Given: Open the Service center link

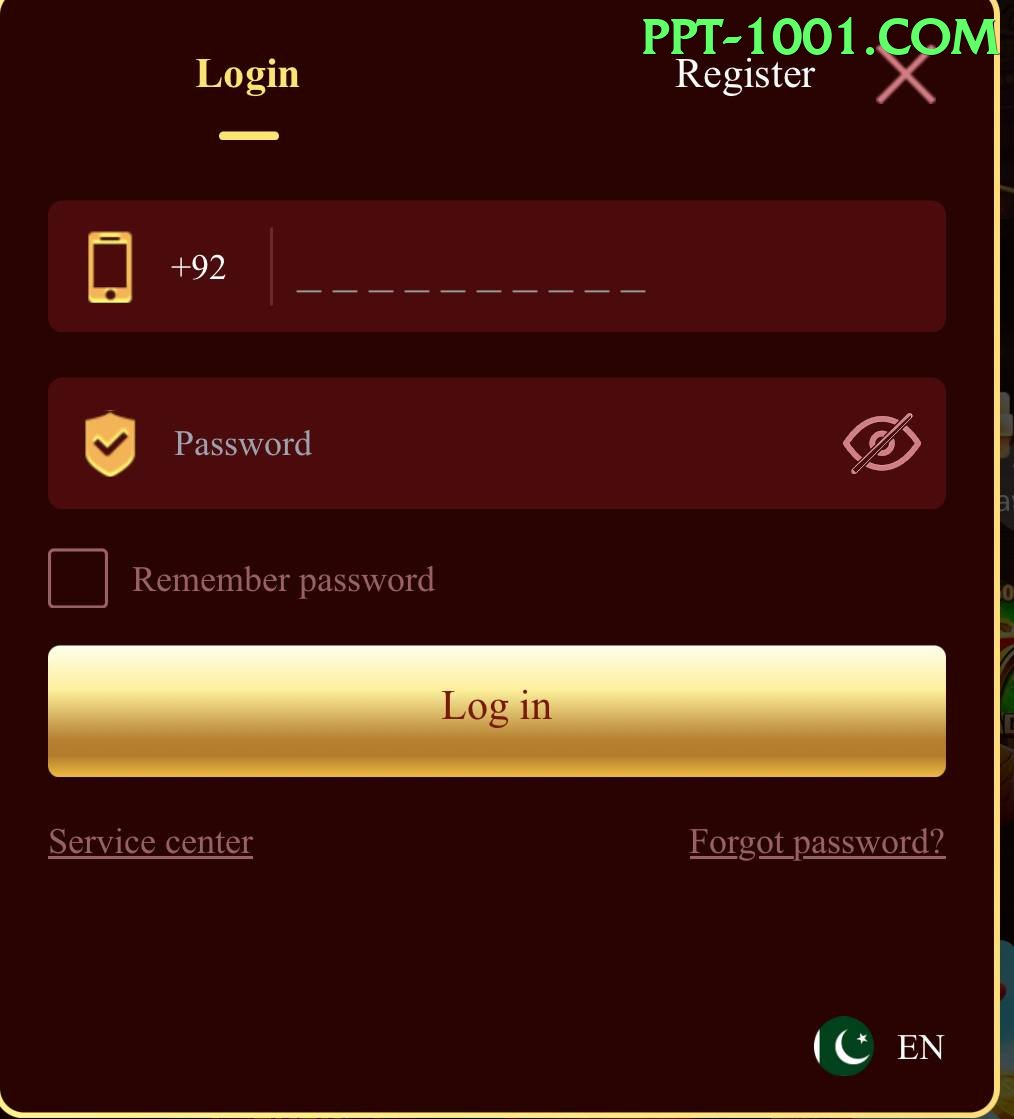Looking at the screenshot, I should [x=151, y=842].
